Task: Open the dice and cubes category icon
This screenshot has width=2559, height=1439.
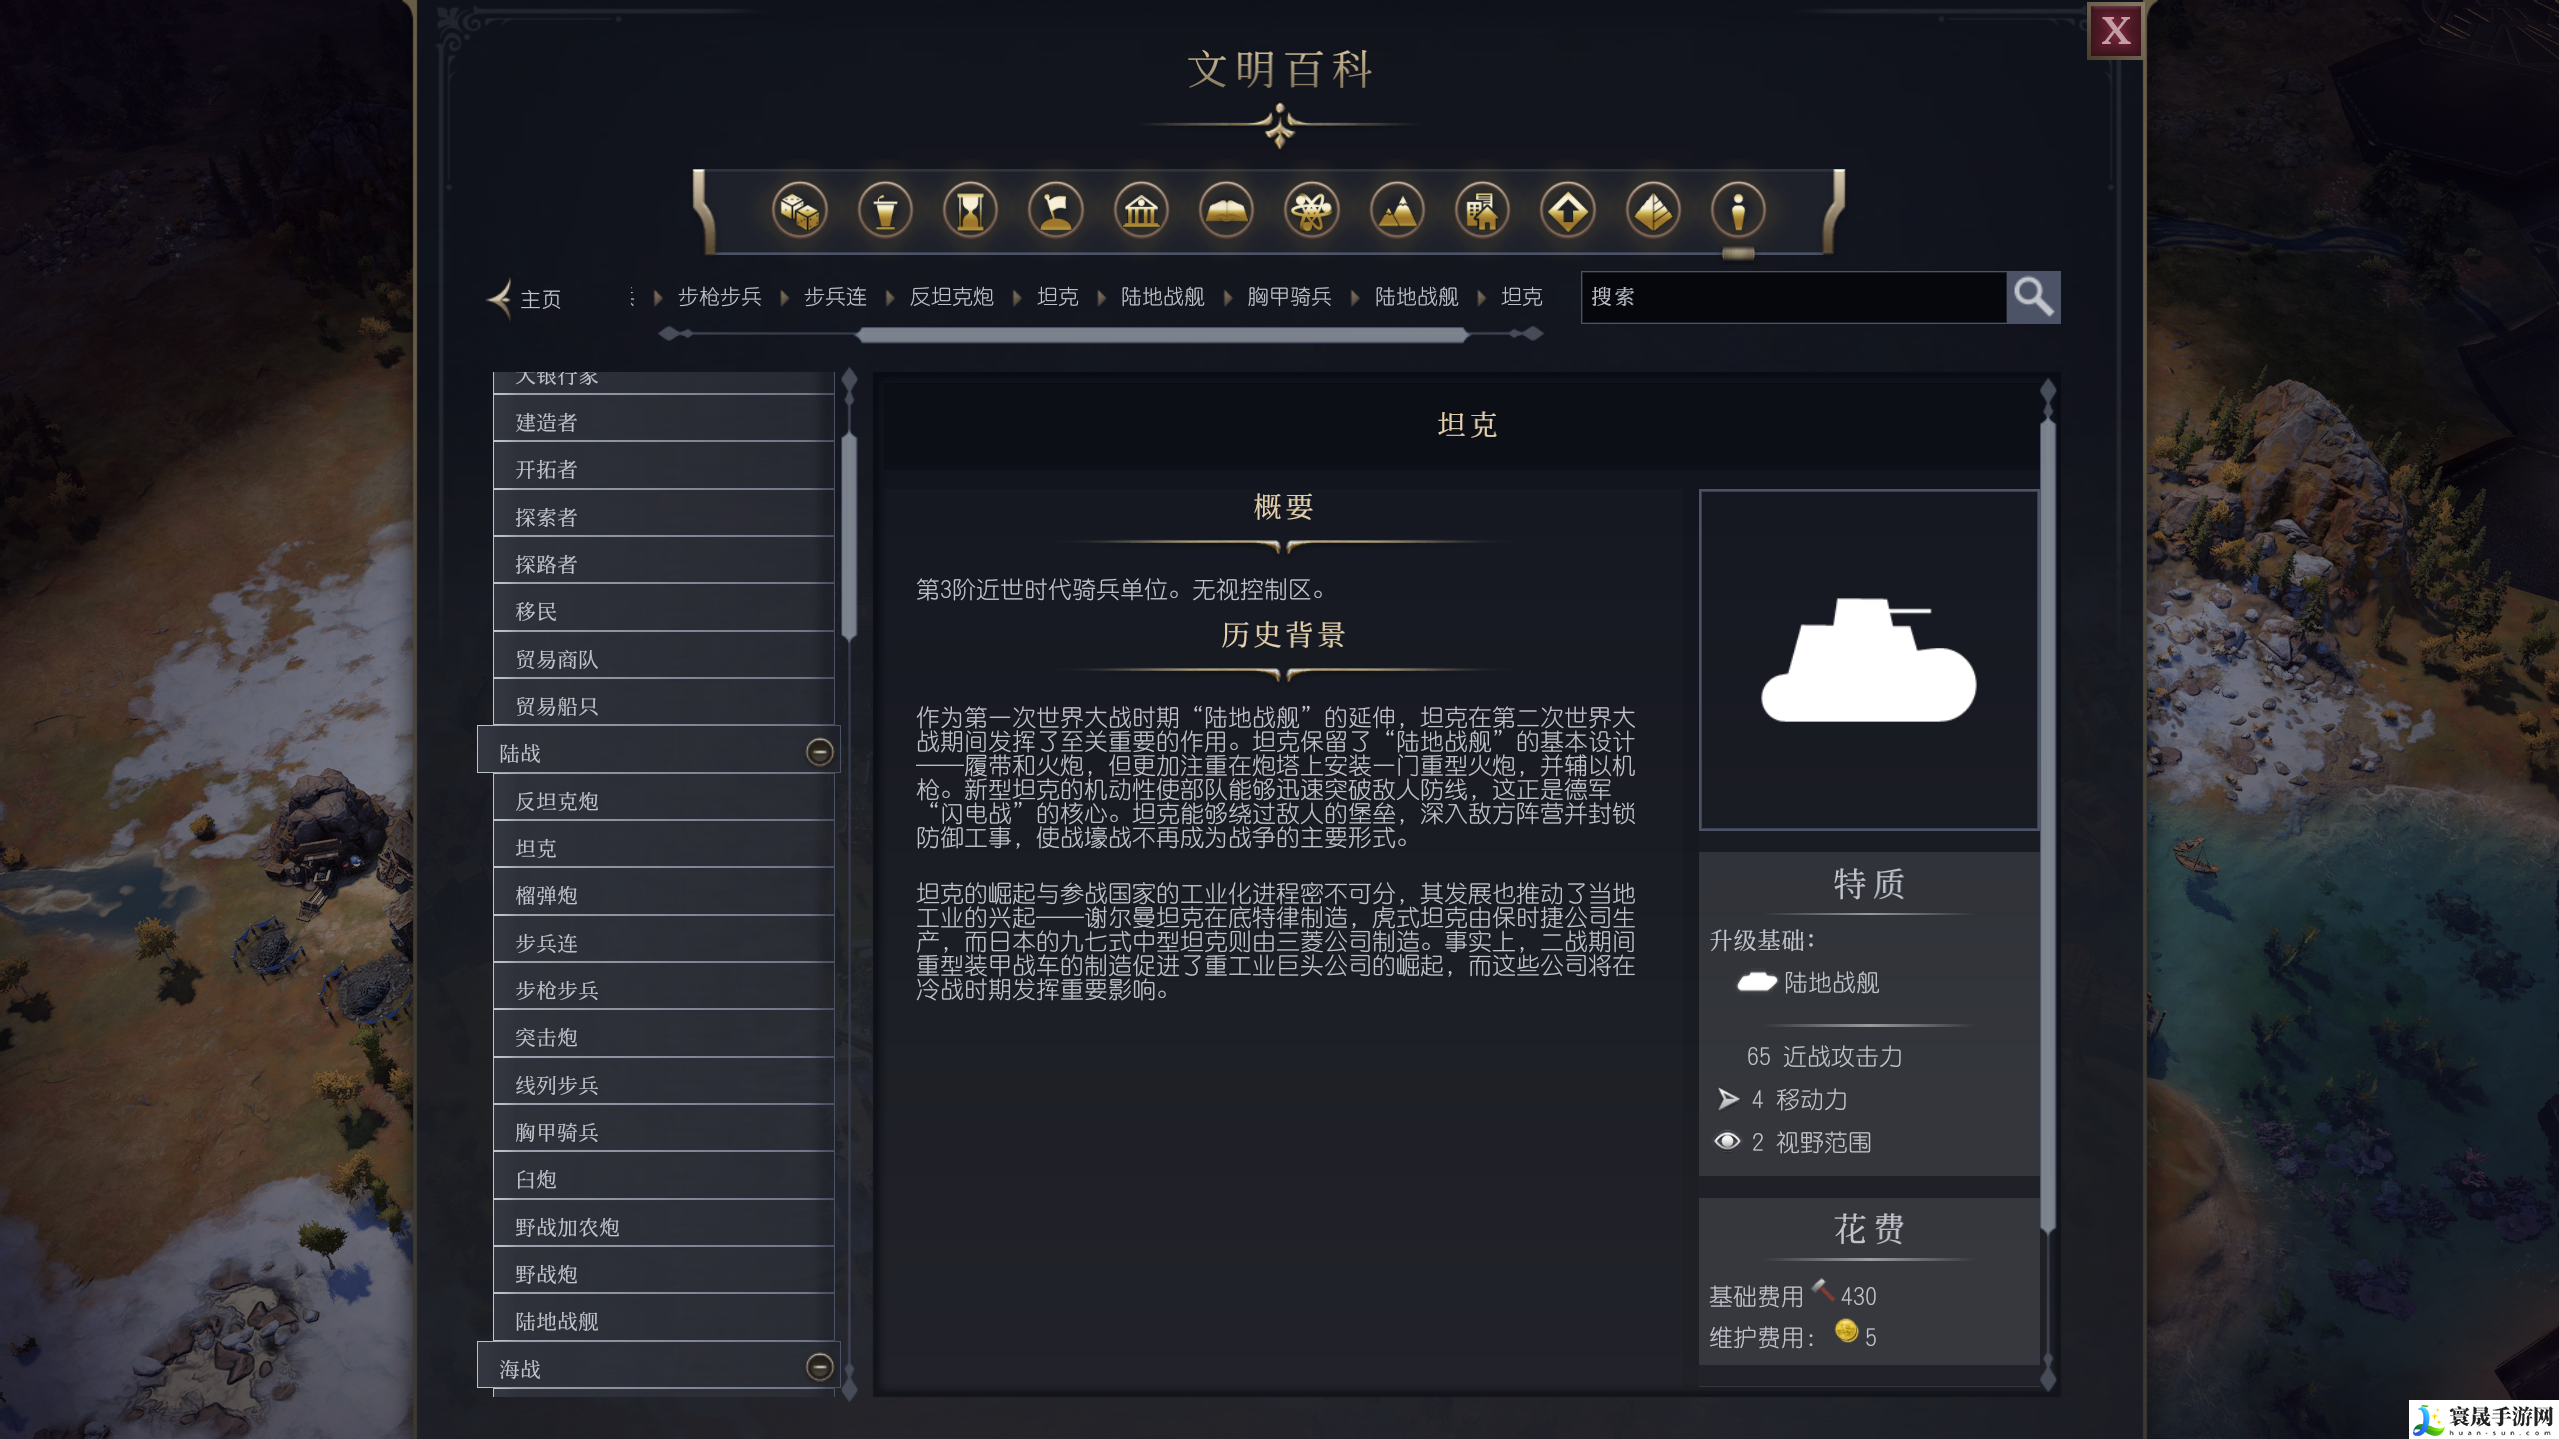Action: click(799, 211)
